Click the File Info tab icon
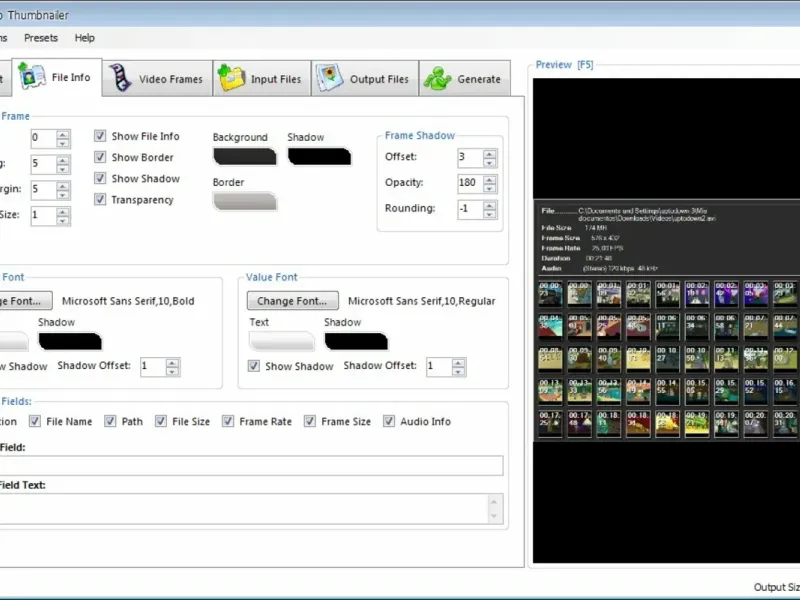Screen dimensions: 800x600 coord(32,77)
